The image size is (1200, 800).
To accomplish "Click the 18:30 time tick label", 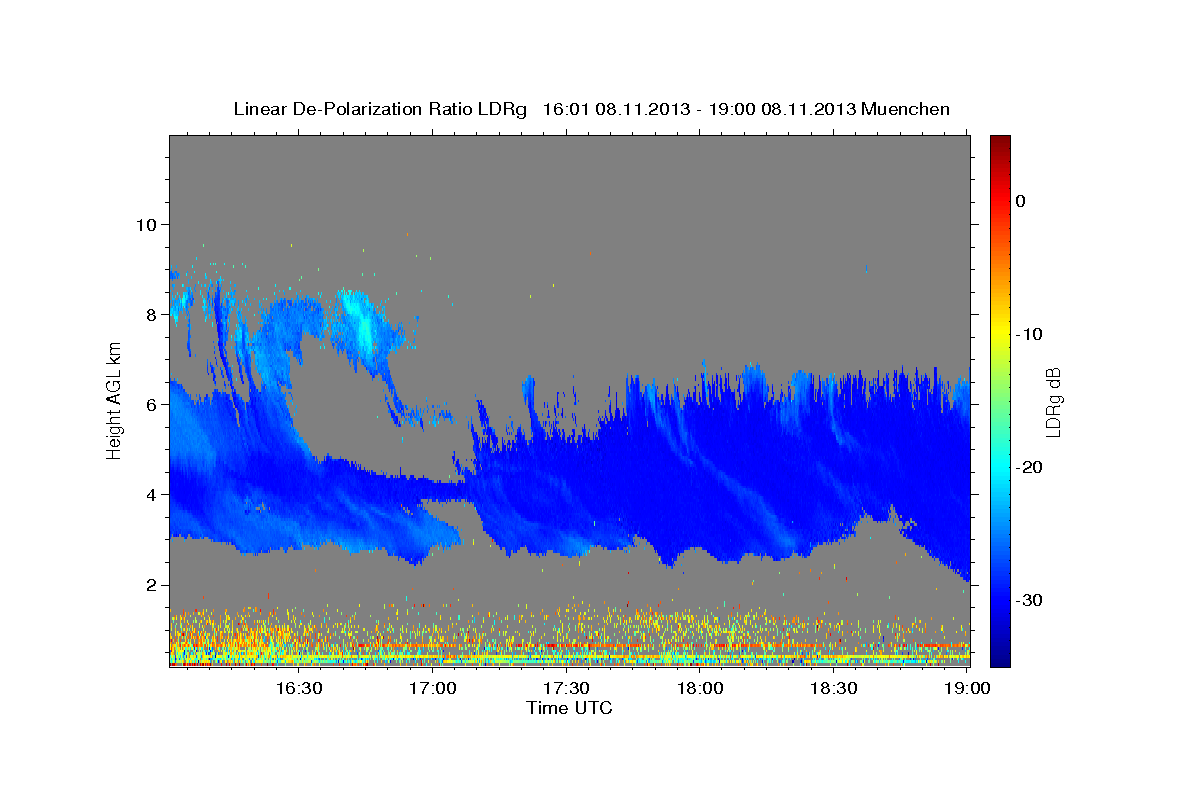I will tap(834, 689).
